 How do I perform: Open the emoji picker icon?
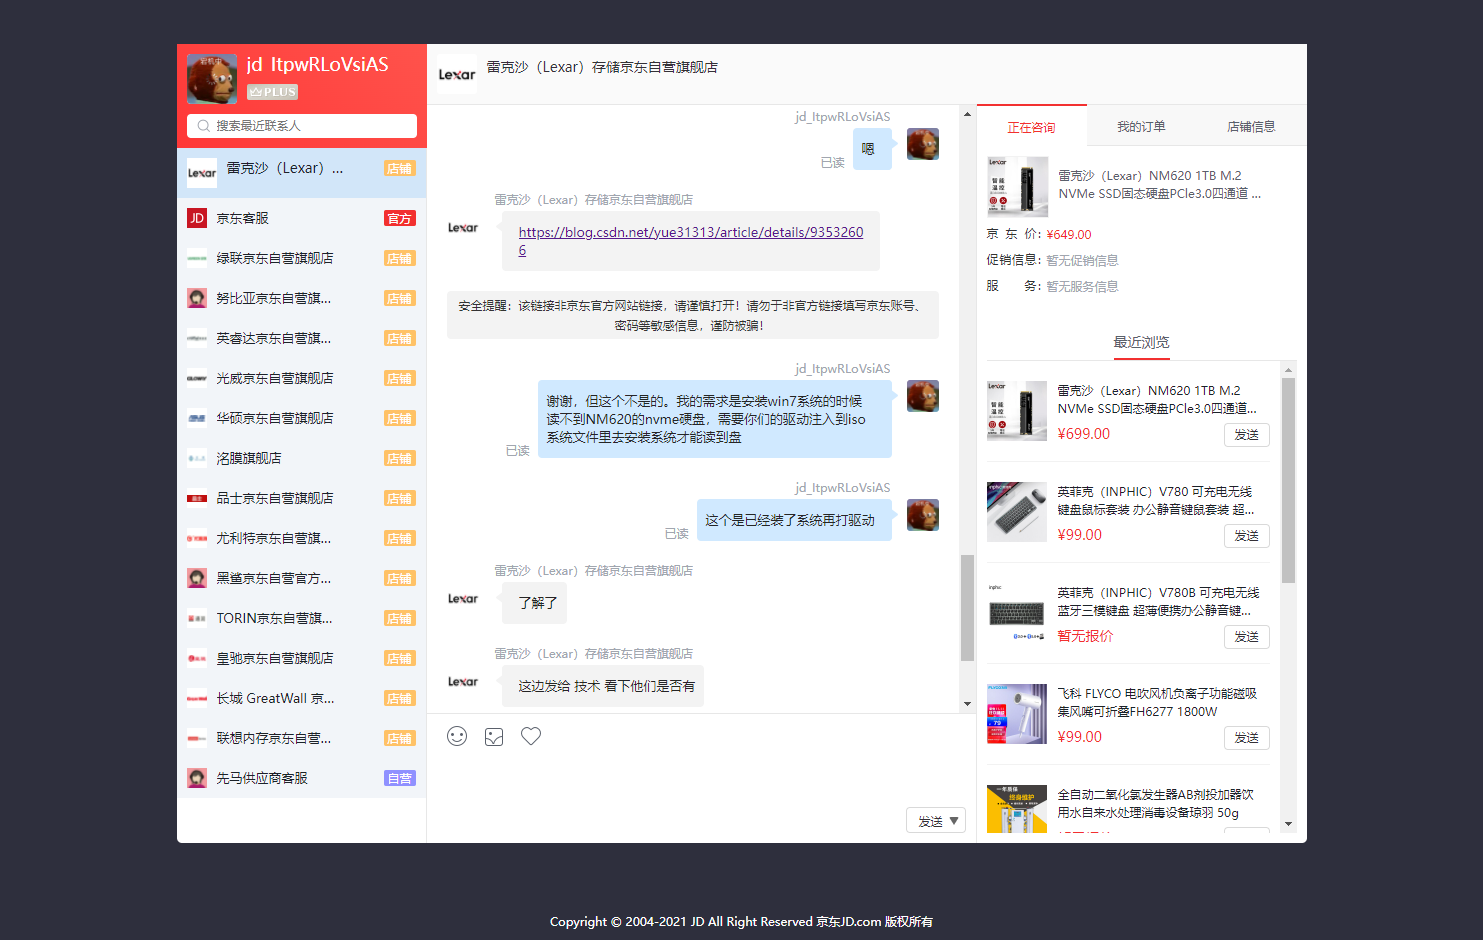point(457,736)
